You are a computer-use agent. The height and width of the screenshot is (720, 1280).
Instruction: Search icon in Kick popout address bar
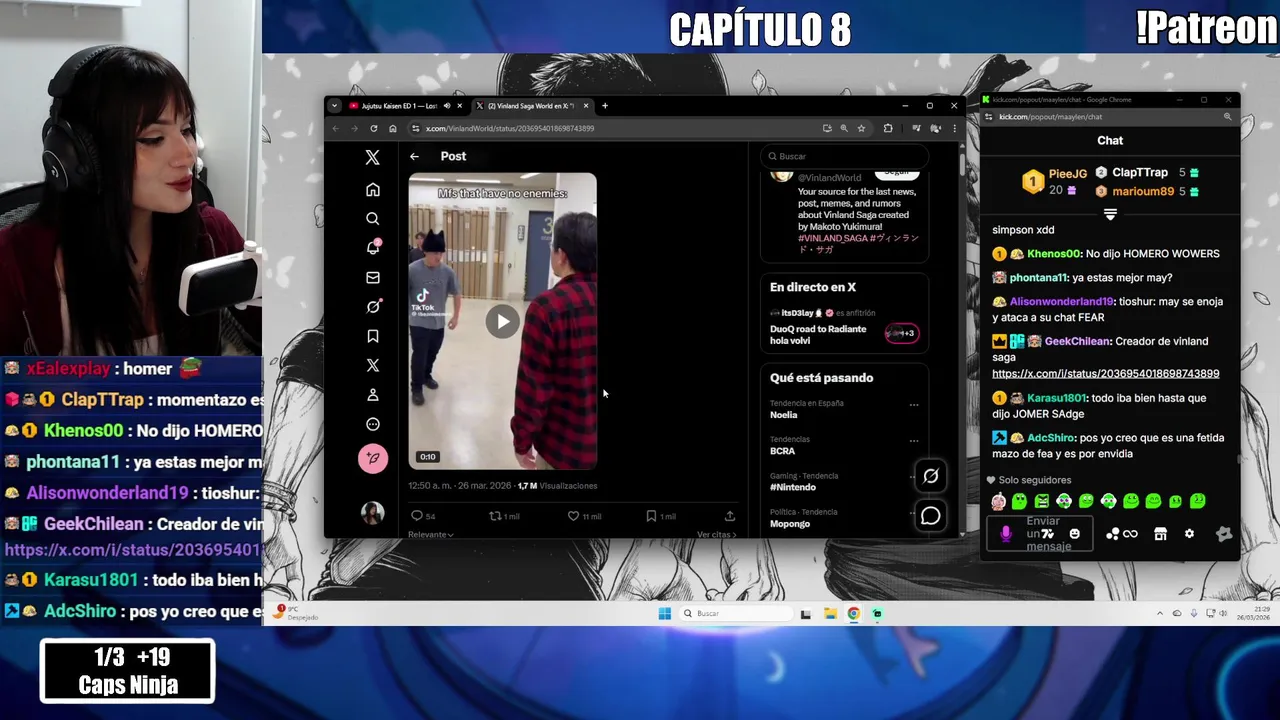(1227, 117)
